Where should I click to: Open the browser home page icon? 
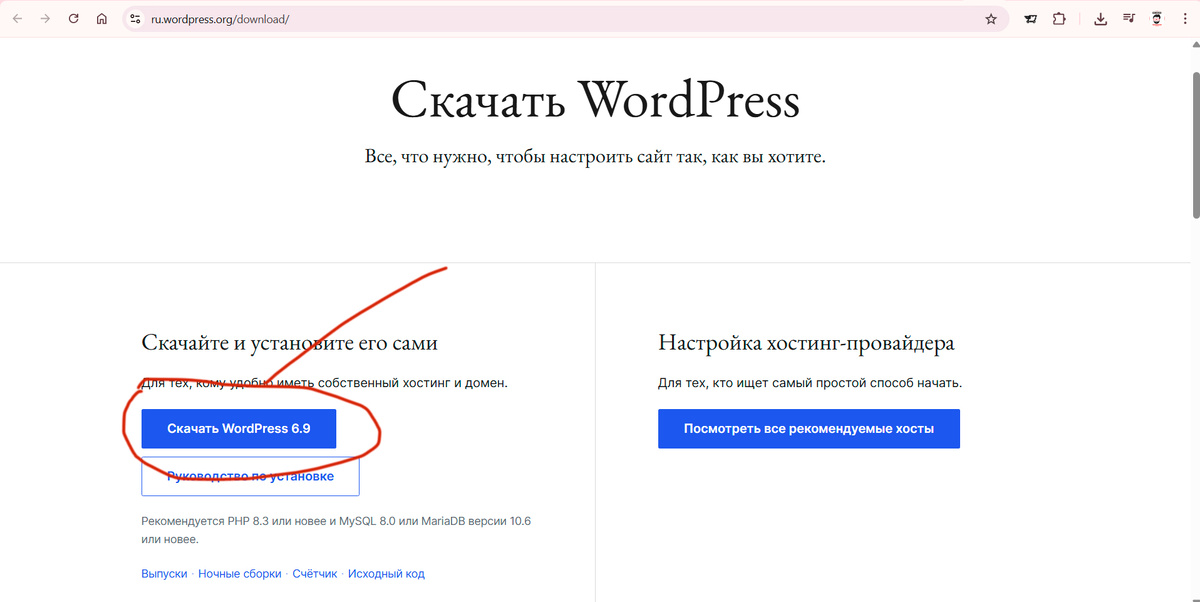click(101, 18)
